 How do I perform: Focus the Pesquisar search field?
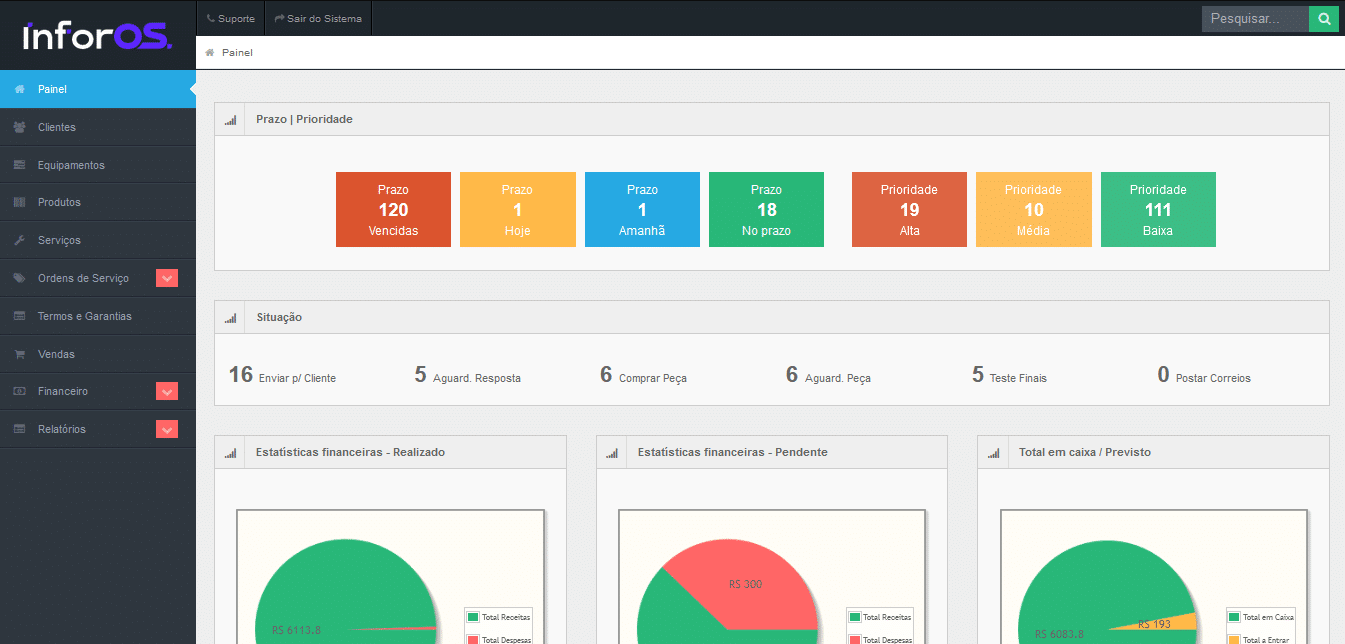click(x=1254, y=19)
